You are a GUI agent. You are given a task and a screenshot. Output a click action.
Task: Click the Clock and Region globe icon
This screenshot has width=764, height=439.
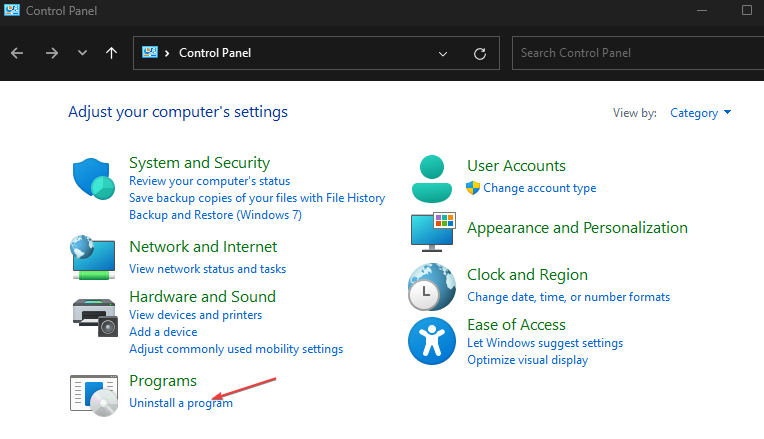pos(432,287)
